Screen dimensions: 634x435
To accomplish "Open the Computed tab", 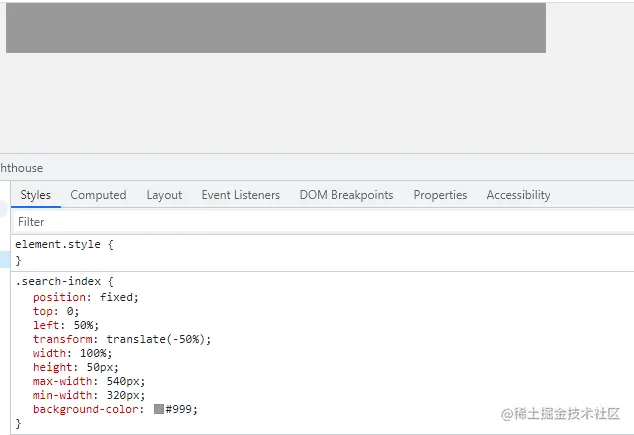I will pyautogui.click(x=98, y=195).
